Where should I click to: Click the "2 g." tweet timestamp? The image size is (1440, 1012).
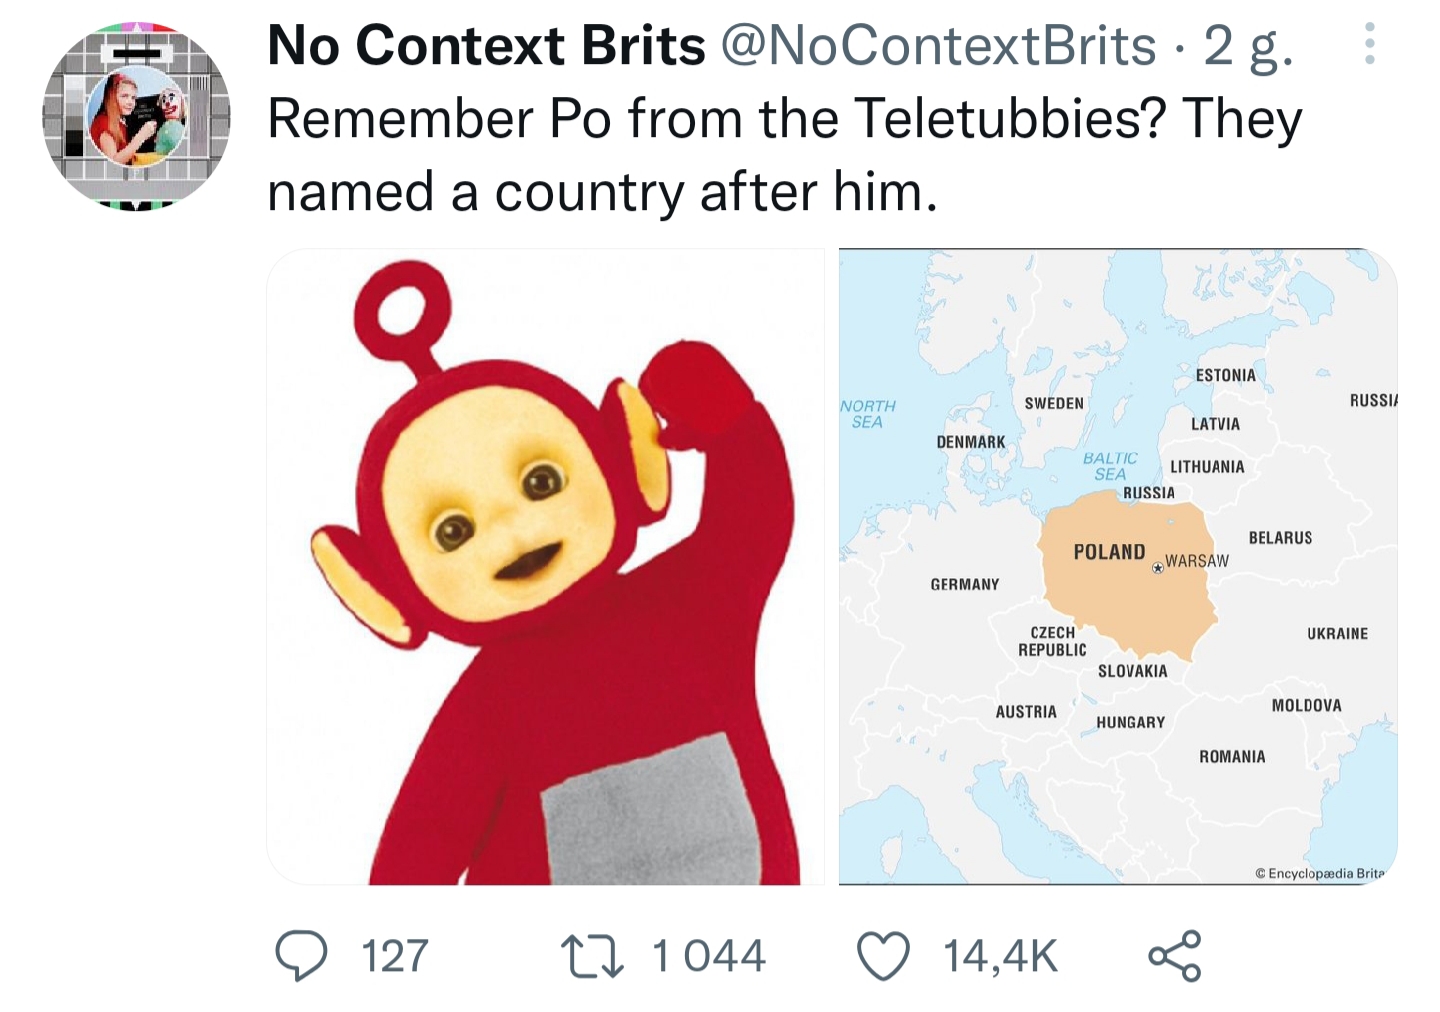(x=1248, y=46)
